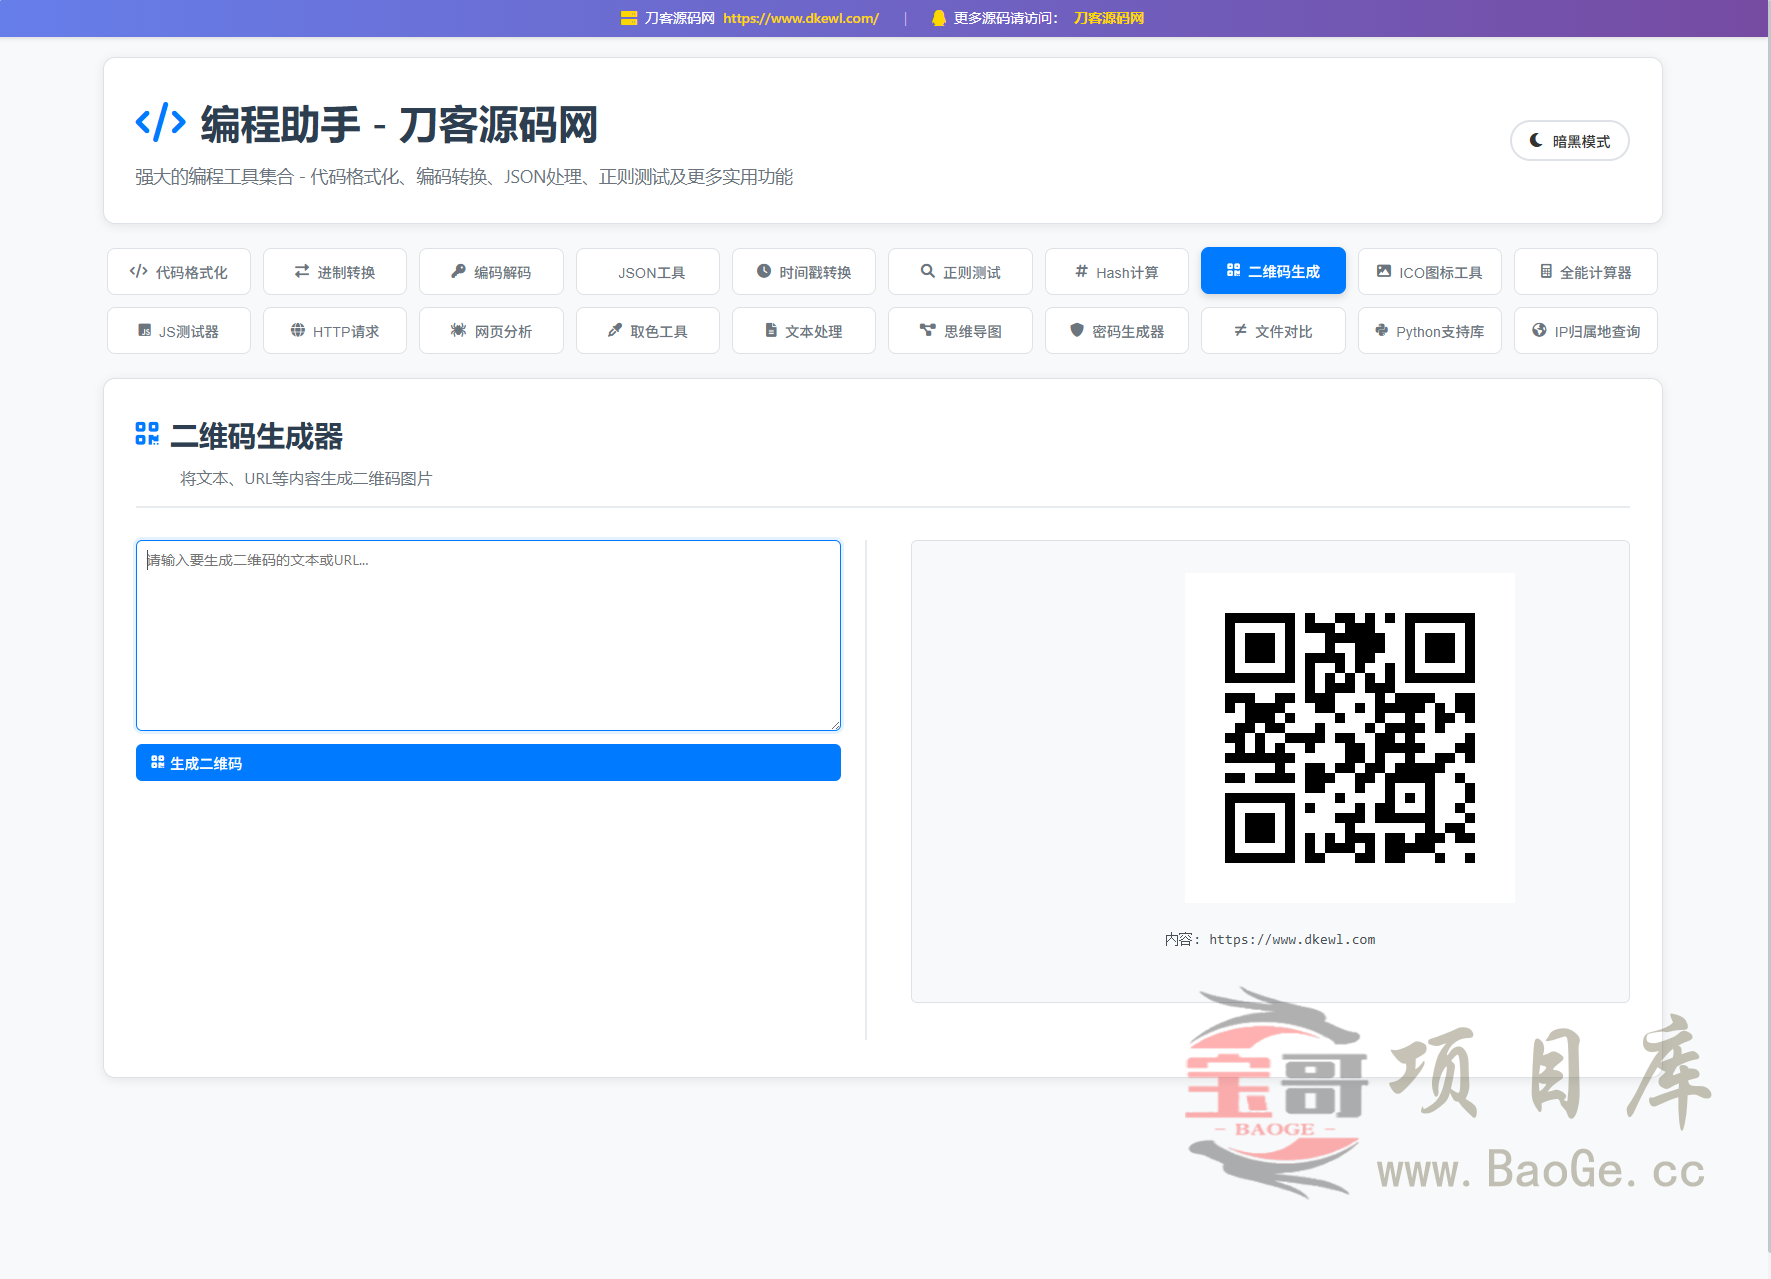Click the calculator icon on 全能计算器
The height and width of the screenshot is (1279, 1771).
coord(1546,271)
